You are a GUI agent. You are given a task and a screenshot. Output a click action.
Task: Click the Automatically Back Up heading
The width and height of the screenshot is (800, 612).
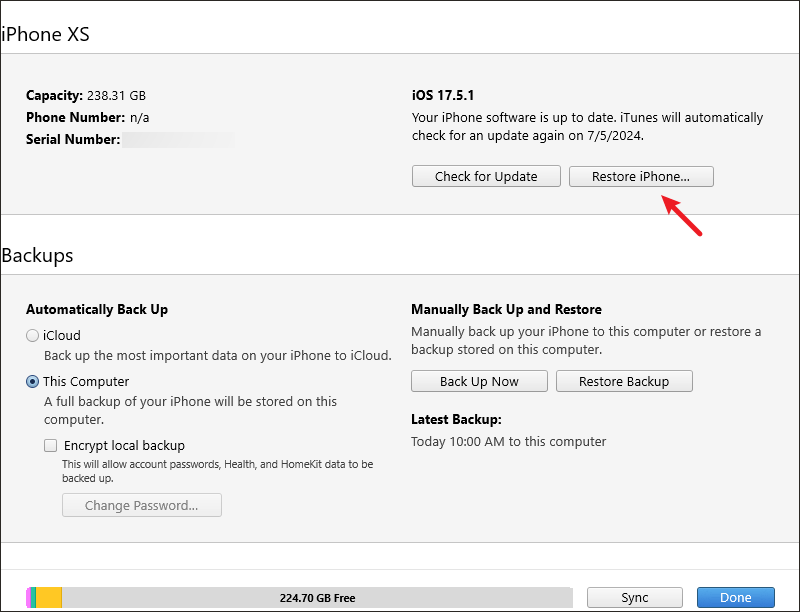click(x=97, y=310)
